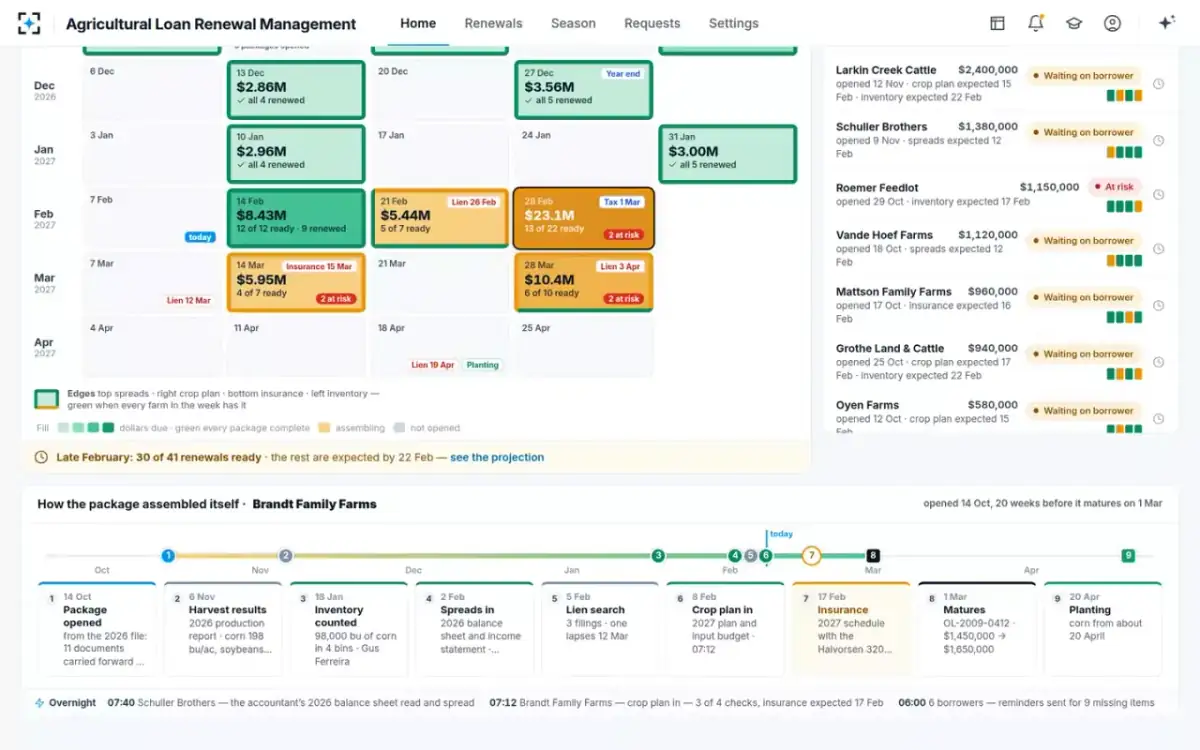Open the "Lien search" timeline card
The image size is (1200, 750).
tap(600, 629)
